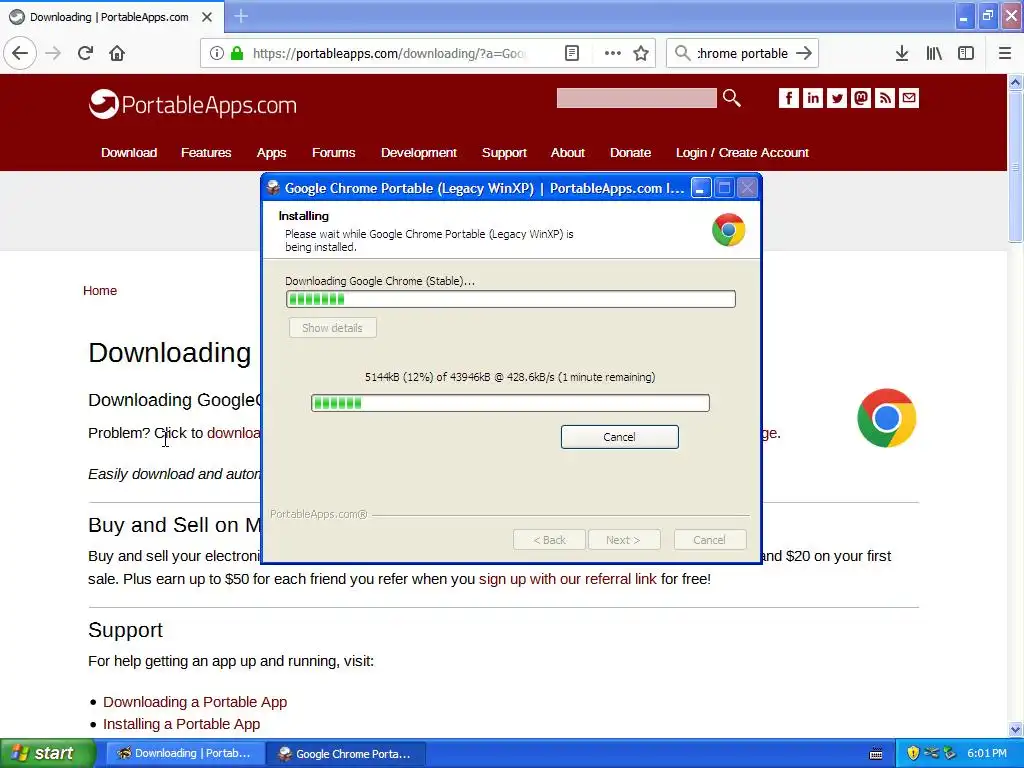Click the disabled Next button in installer
This screenshot has height=768, width=1024.
coord(624,540)
